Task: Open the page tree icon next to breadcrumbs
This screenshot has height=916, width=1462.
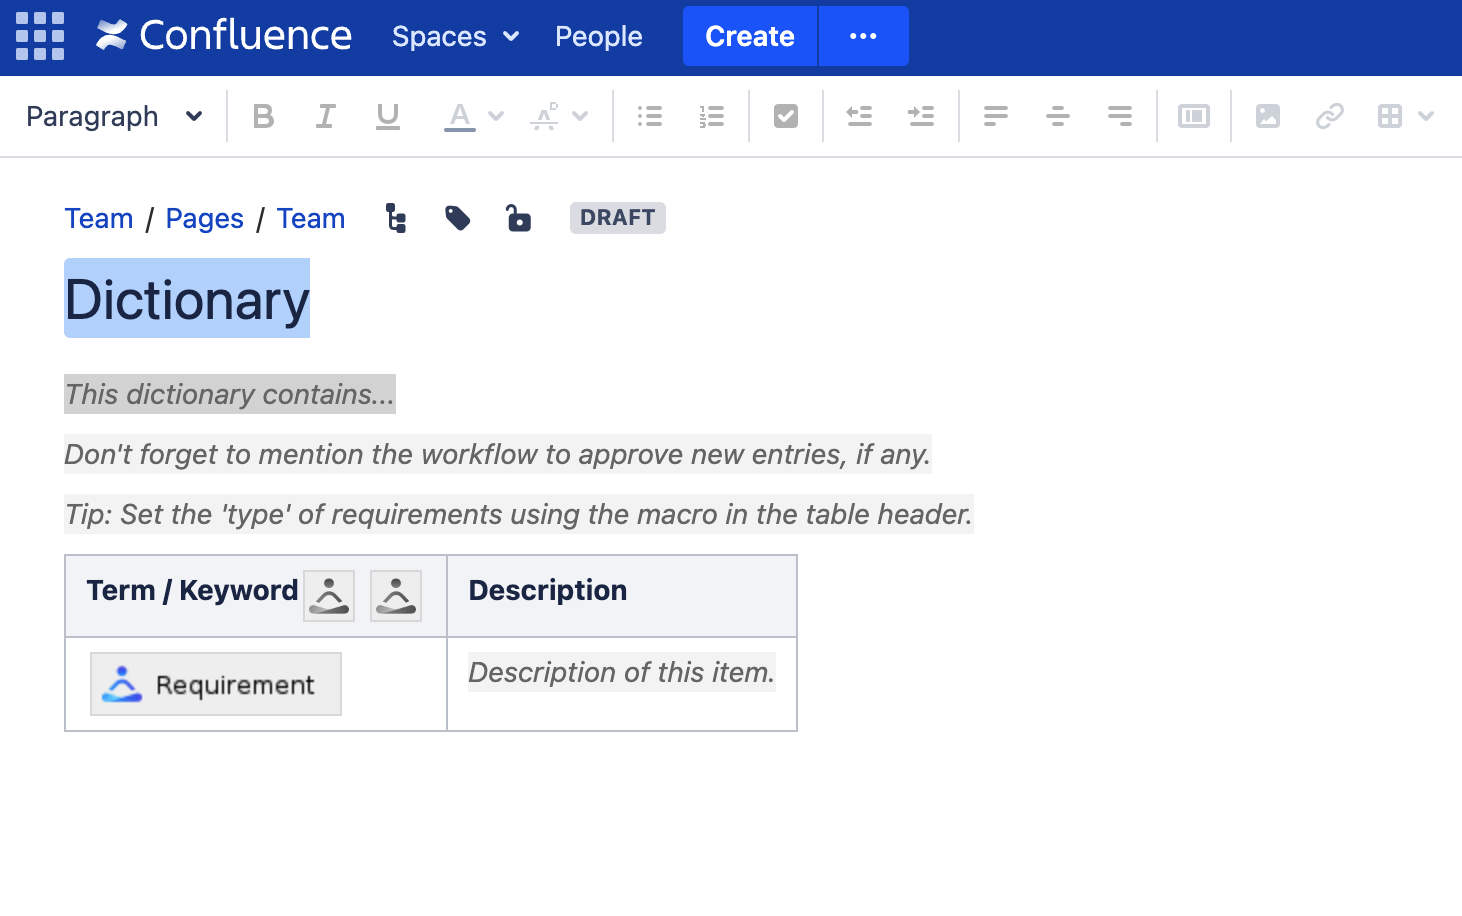Action: (395, 218)
